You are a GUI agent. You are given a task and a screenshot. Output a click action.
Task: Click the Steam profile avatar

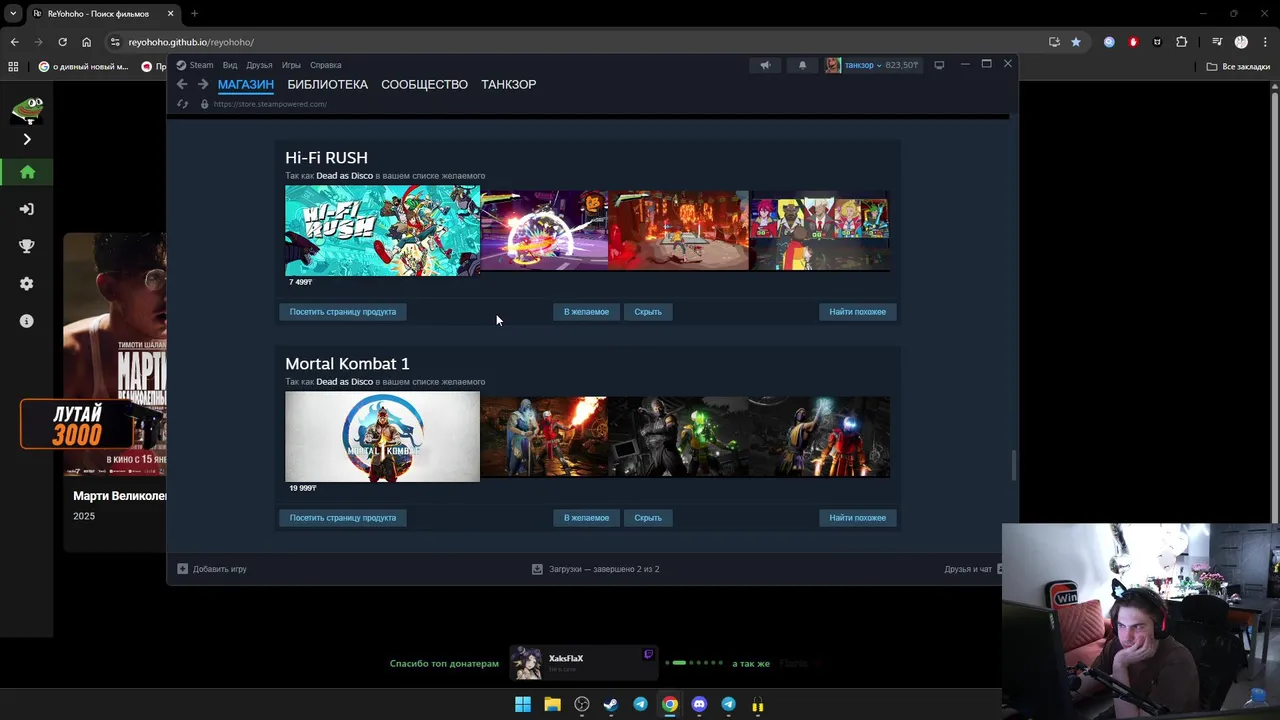[x=833, y=65]
